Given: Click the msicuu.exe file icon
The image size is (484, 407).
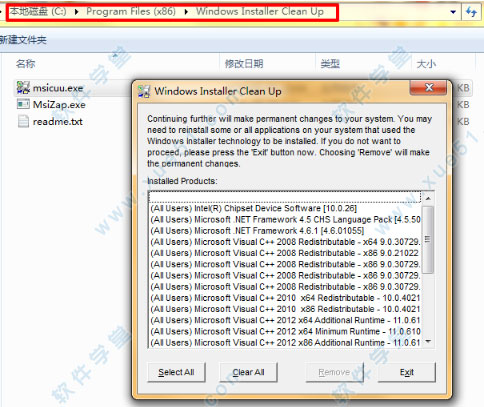Looking at the screenshot, I should (x=23, y=88).
